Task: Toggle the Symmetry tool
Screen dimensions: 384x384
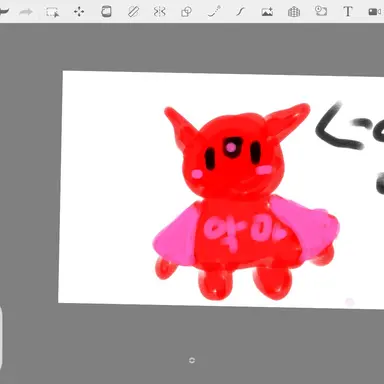Action: [160, 12]
